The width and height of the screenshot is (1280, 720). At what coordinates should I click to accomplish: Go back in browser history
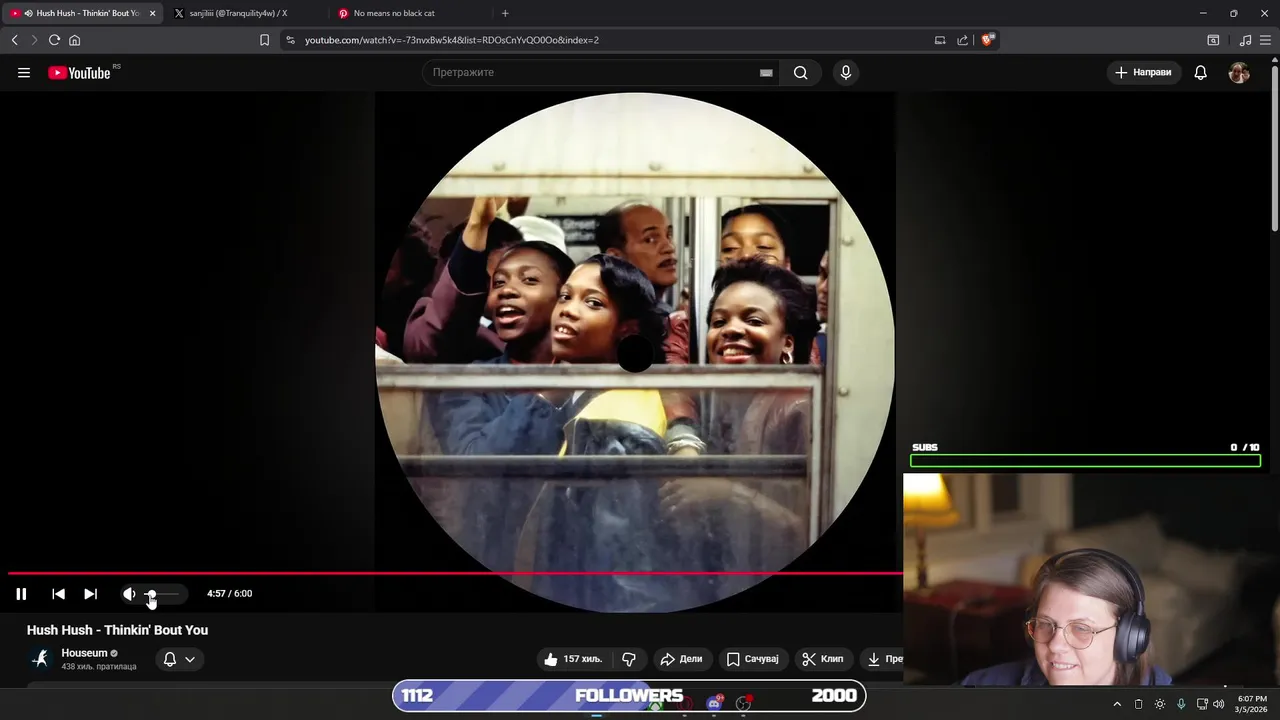tap(14, 40)
